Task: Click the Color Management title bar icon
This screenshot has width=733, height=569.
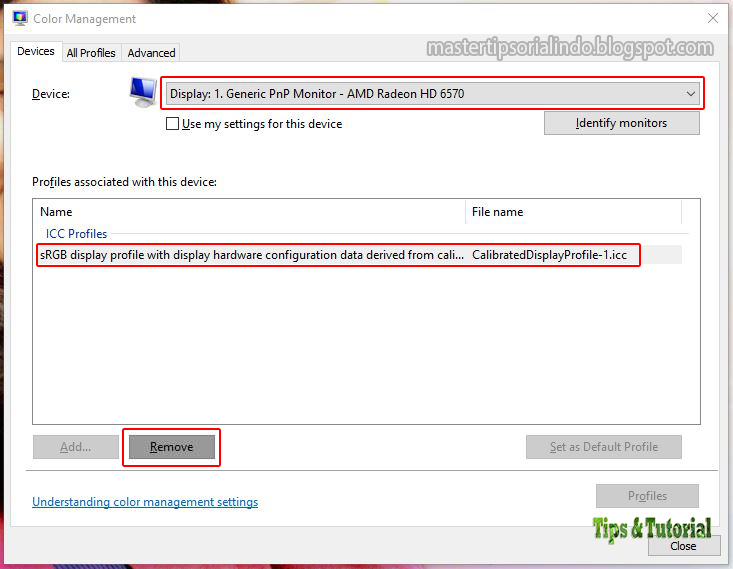Action: click(x=20, y=18)
